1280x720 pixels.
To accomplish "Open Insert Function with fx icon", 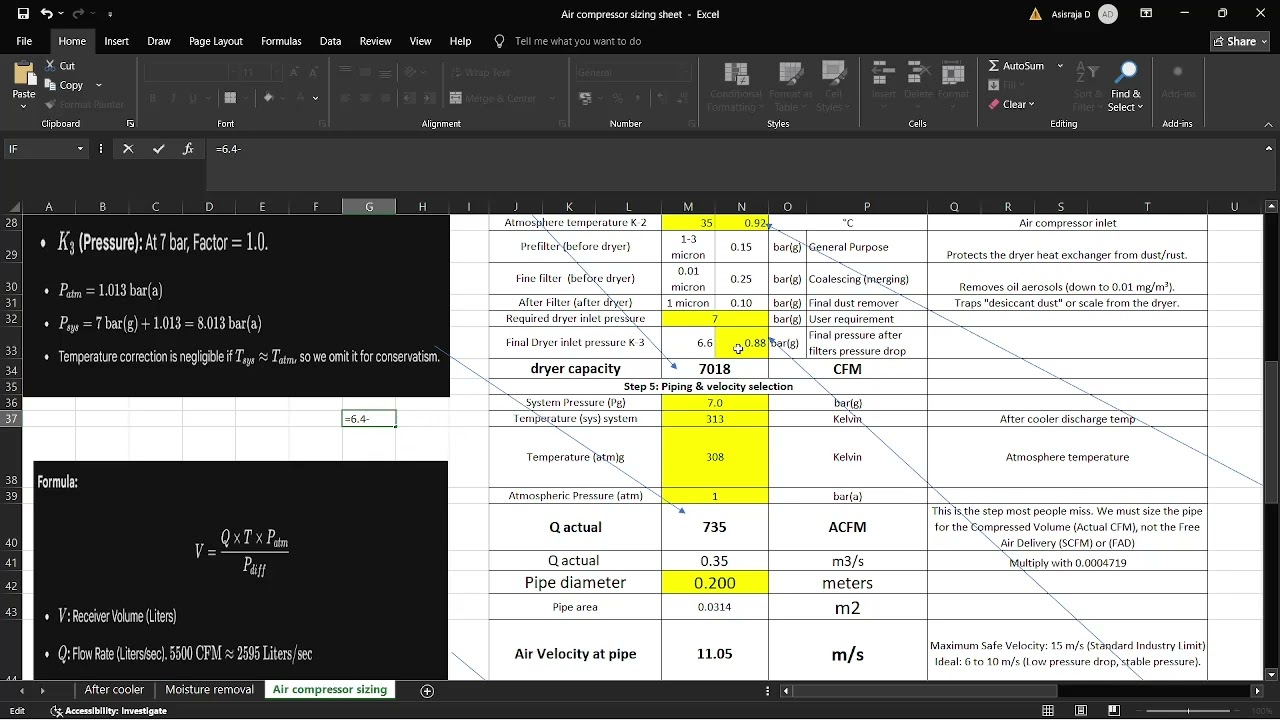I will click(188, 149).
